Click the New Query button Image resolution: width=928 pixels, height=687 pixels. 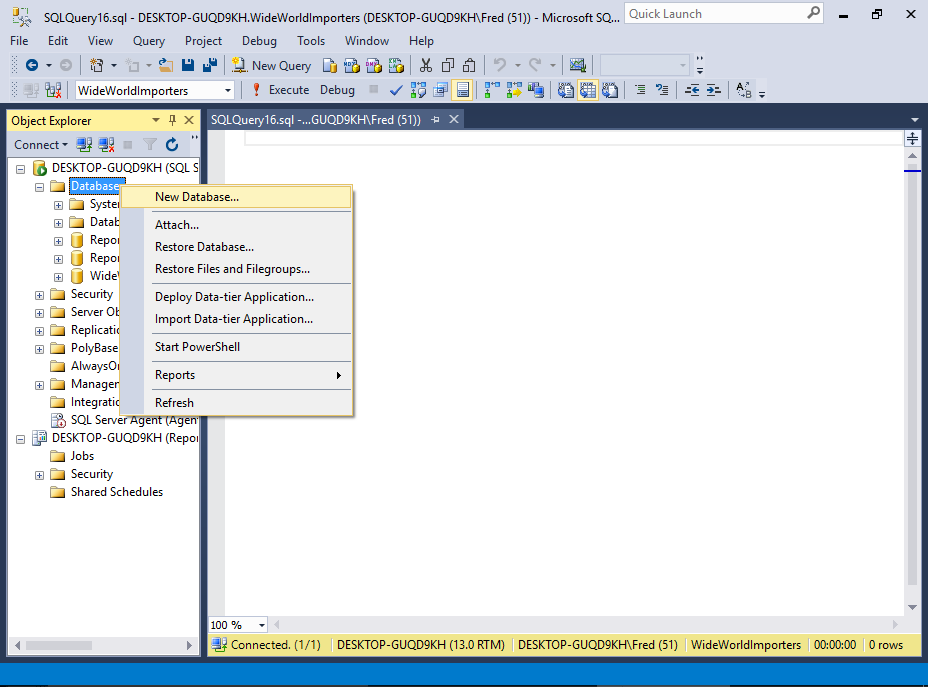point(272,65)
